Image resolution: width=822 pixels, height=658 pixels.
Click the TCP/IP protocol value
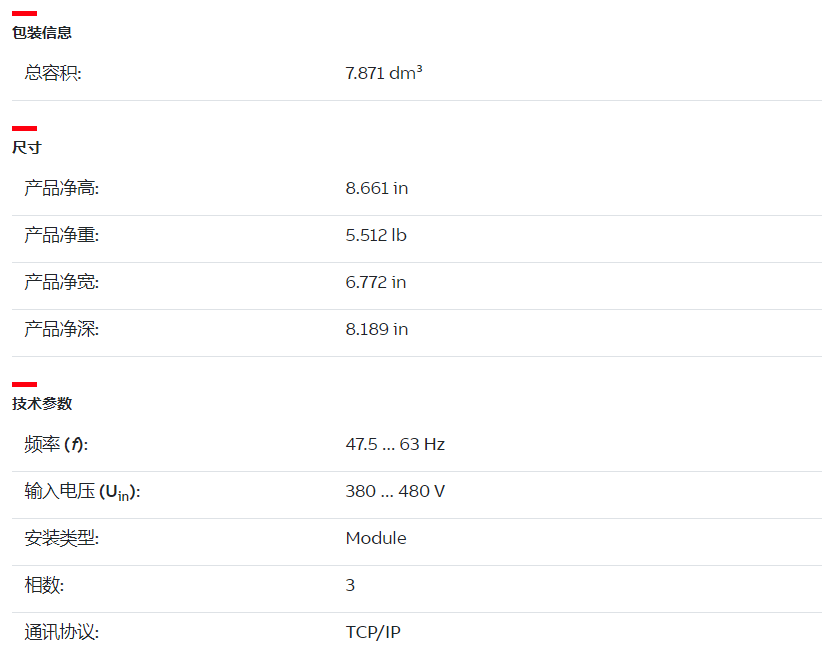pyautogui.click(x=373, y=632)
